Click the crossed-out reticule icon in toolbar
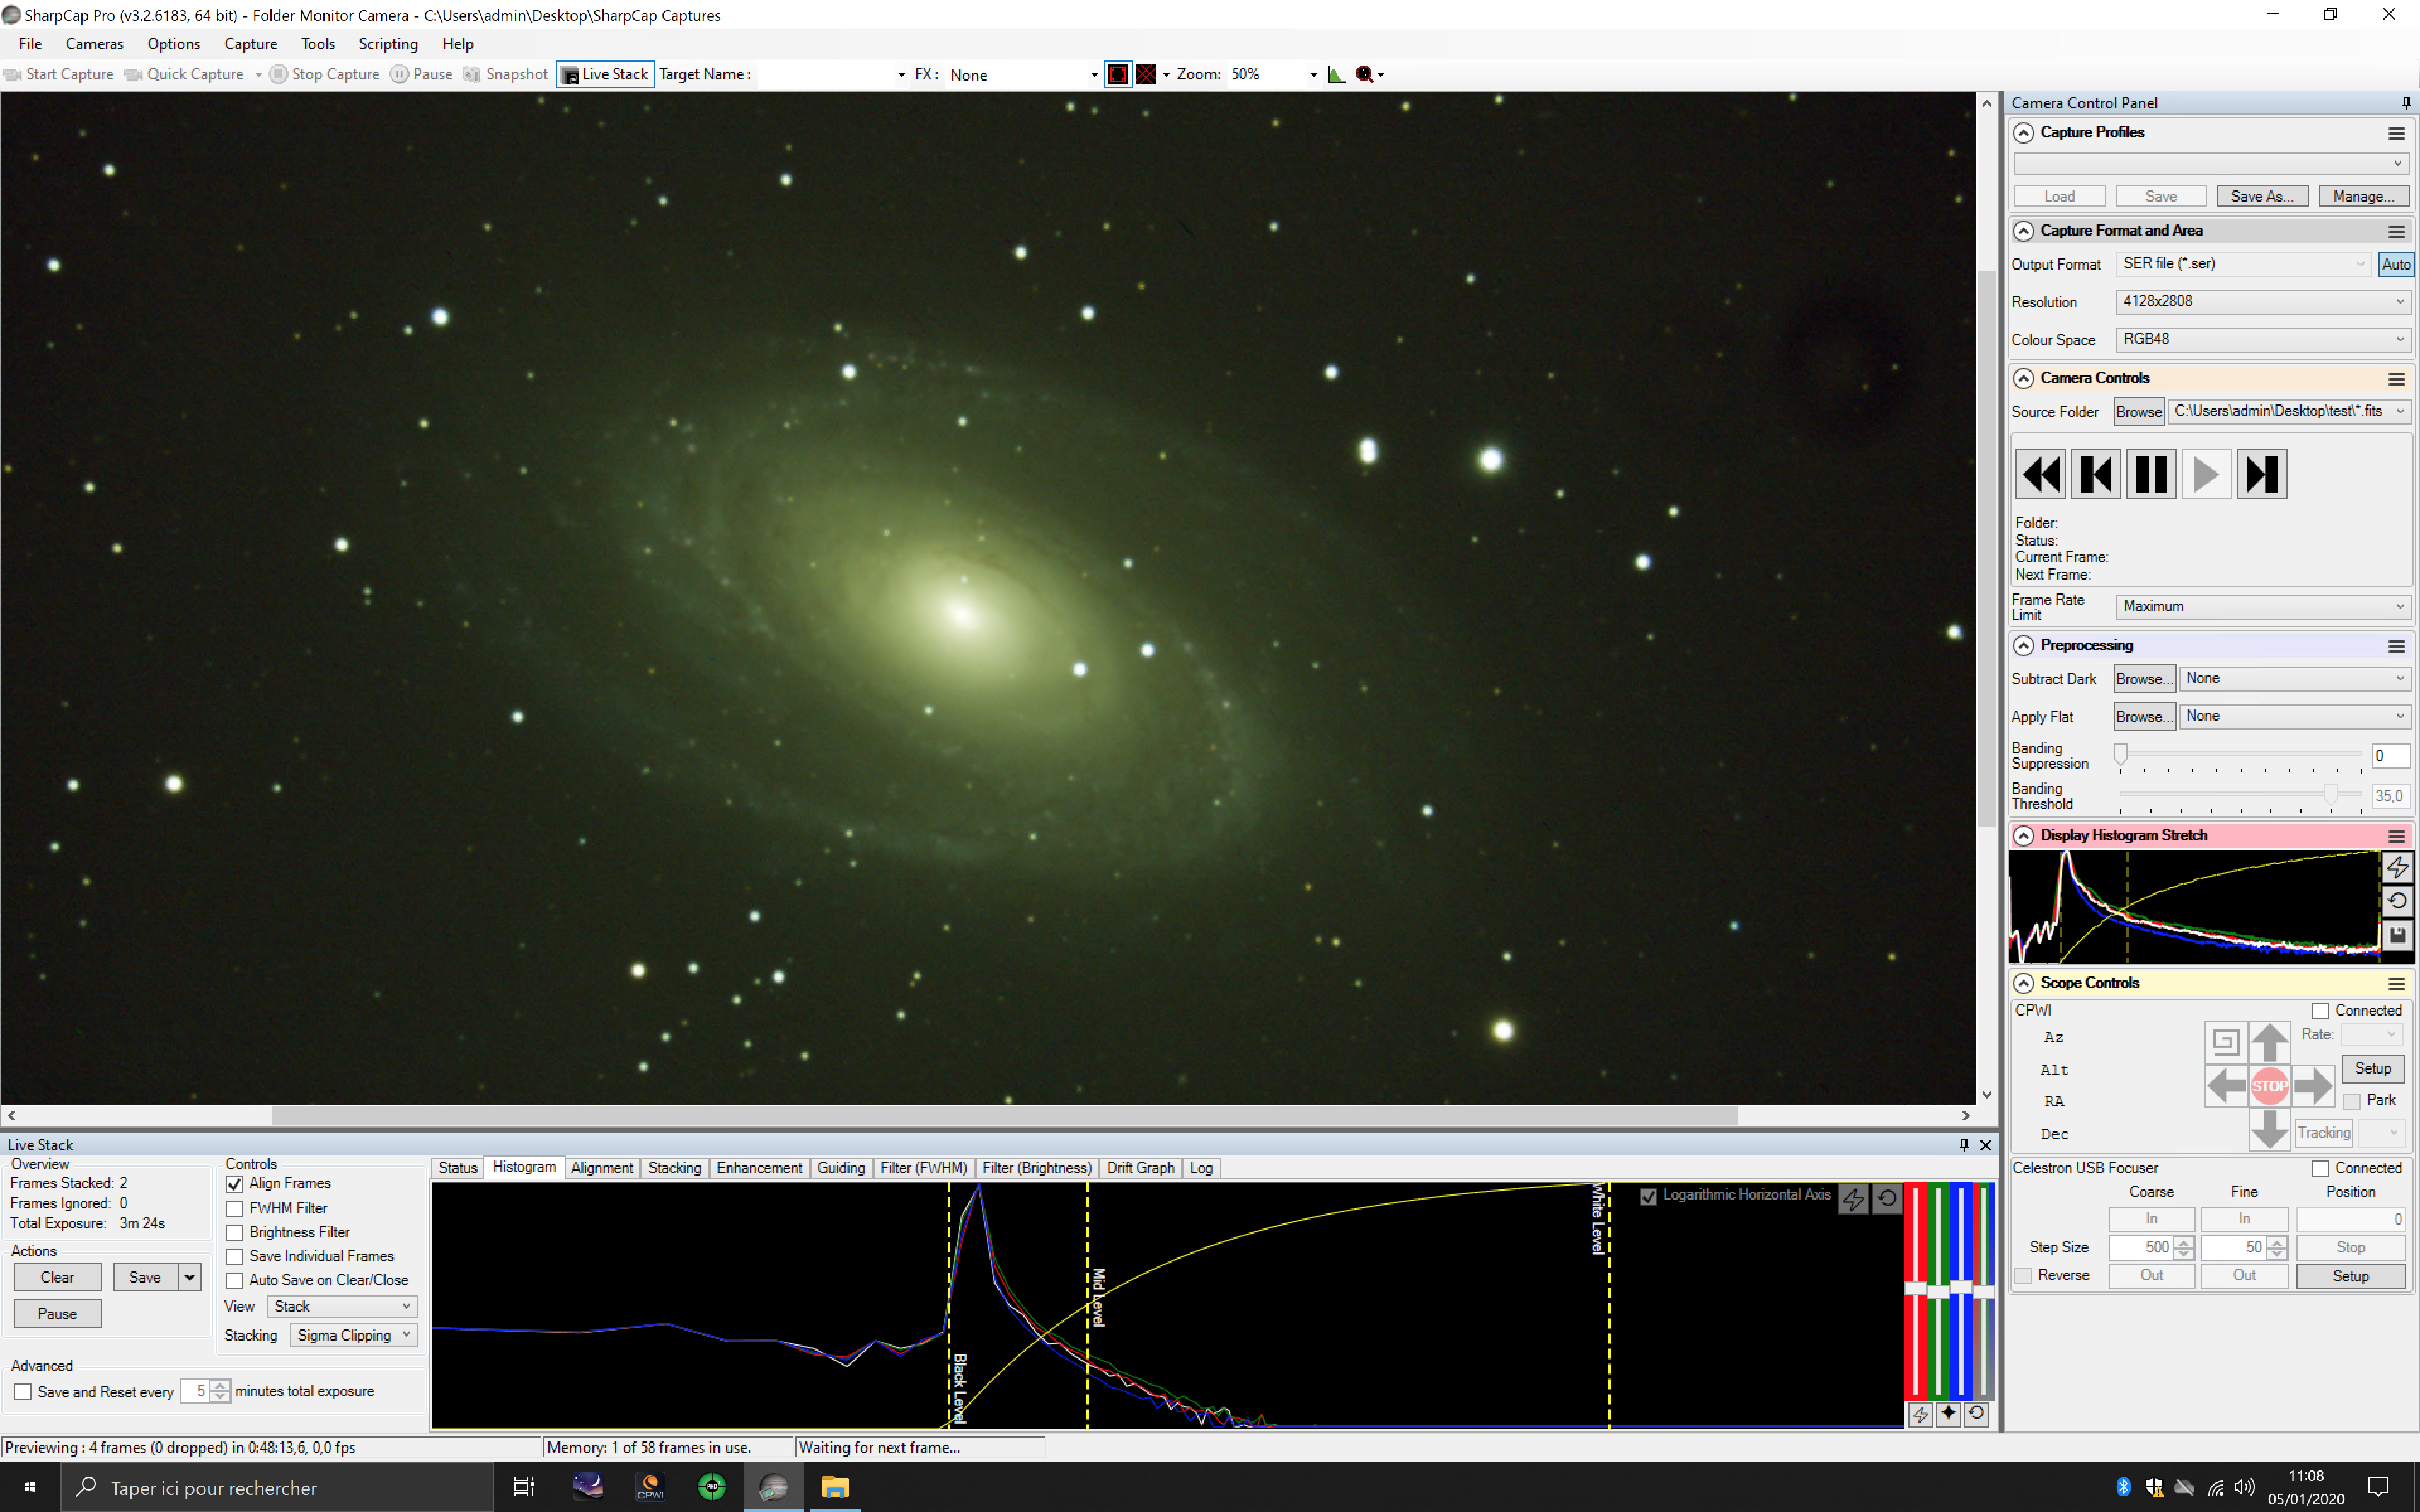Screen dimensions: 2420x1512 tap(1146, 74)
